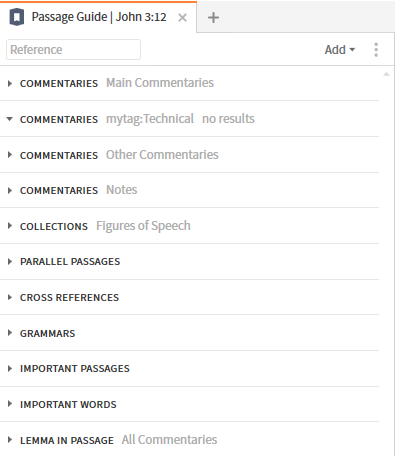Click the scrollbar up arrow
The height and width of the screenshot is (456, 395).
coord(386,74)
